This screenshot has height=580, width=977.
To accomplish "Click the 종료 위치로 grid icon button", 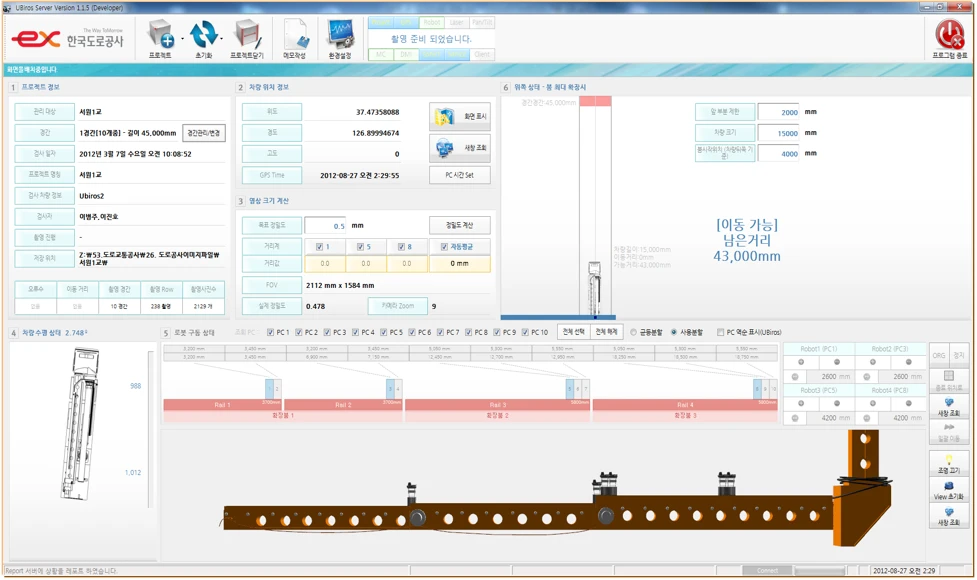I will coord(948,381).
